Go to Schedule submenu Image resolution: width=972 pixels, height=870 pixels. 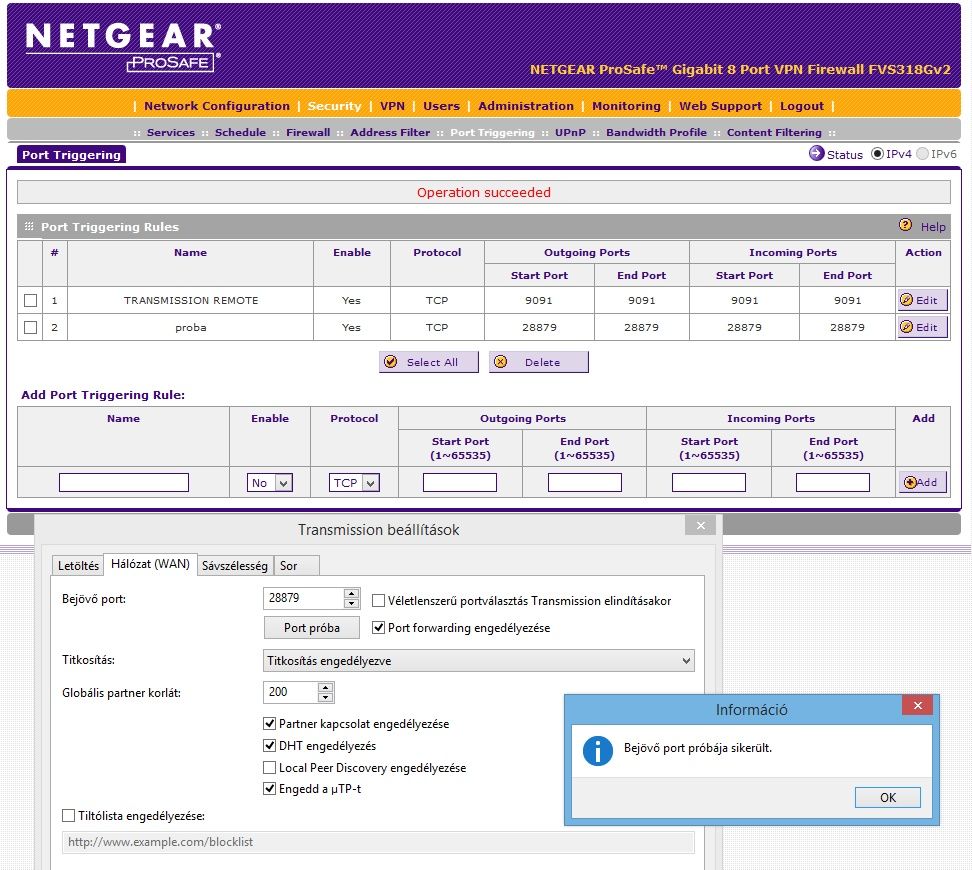240,132
